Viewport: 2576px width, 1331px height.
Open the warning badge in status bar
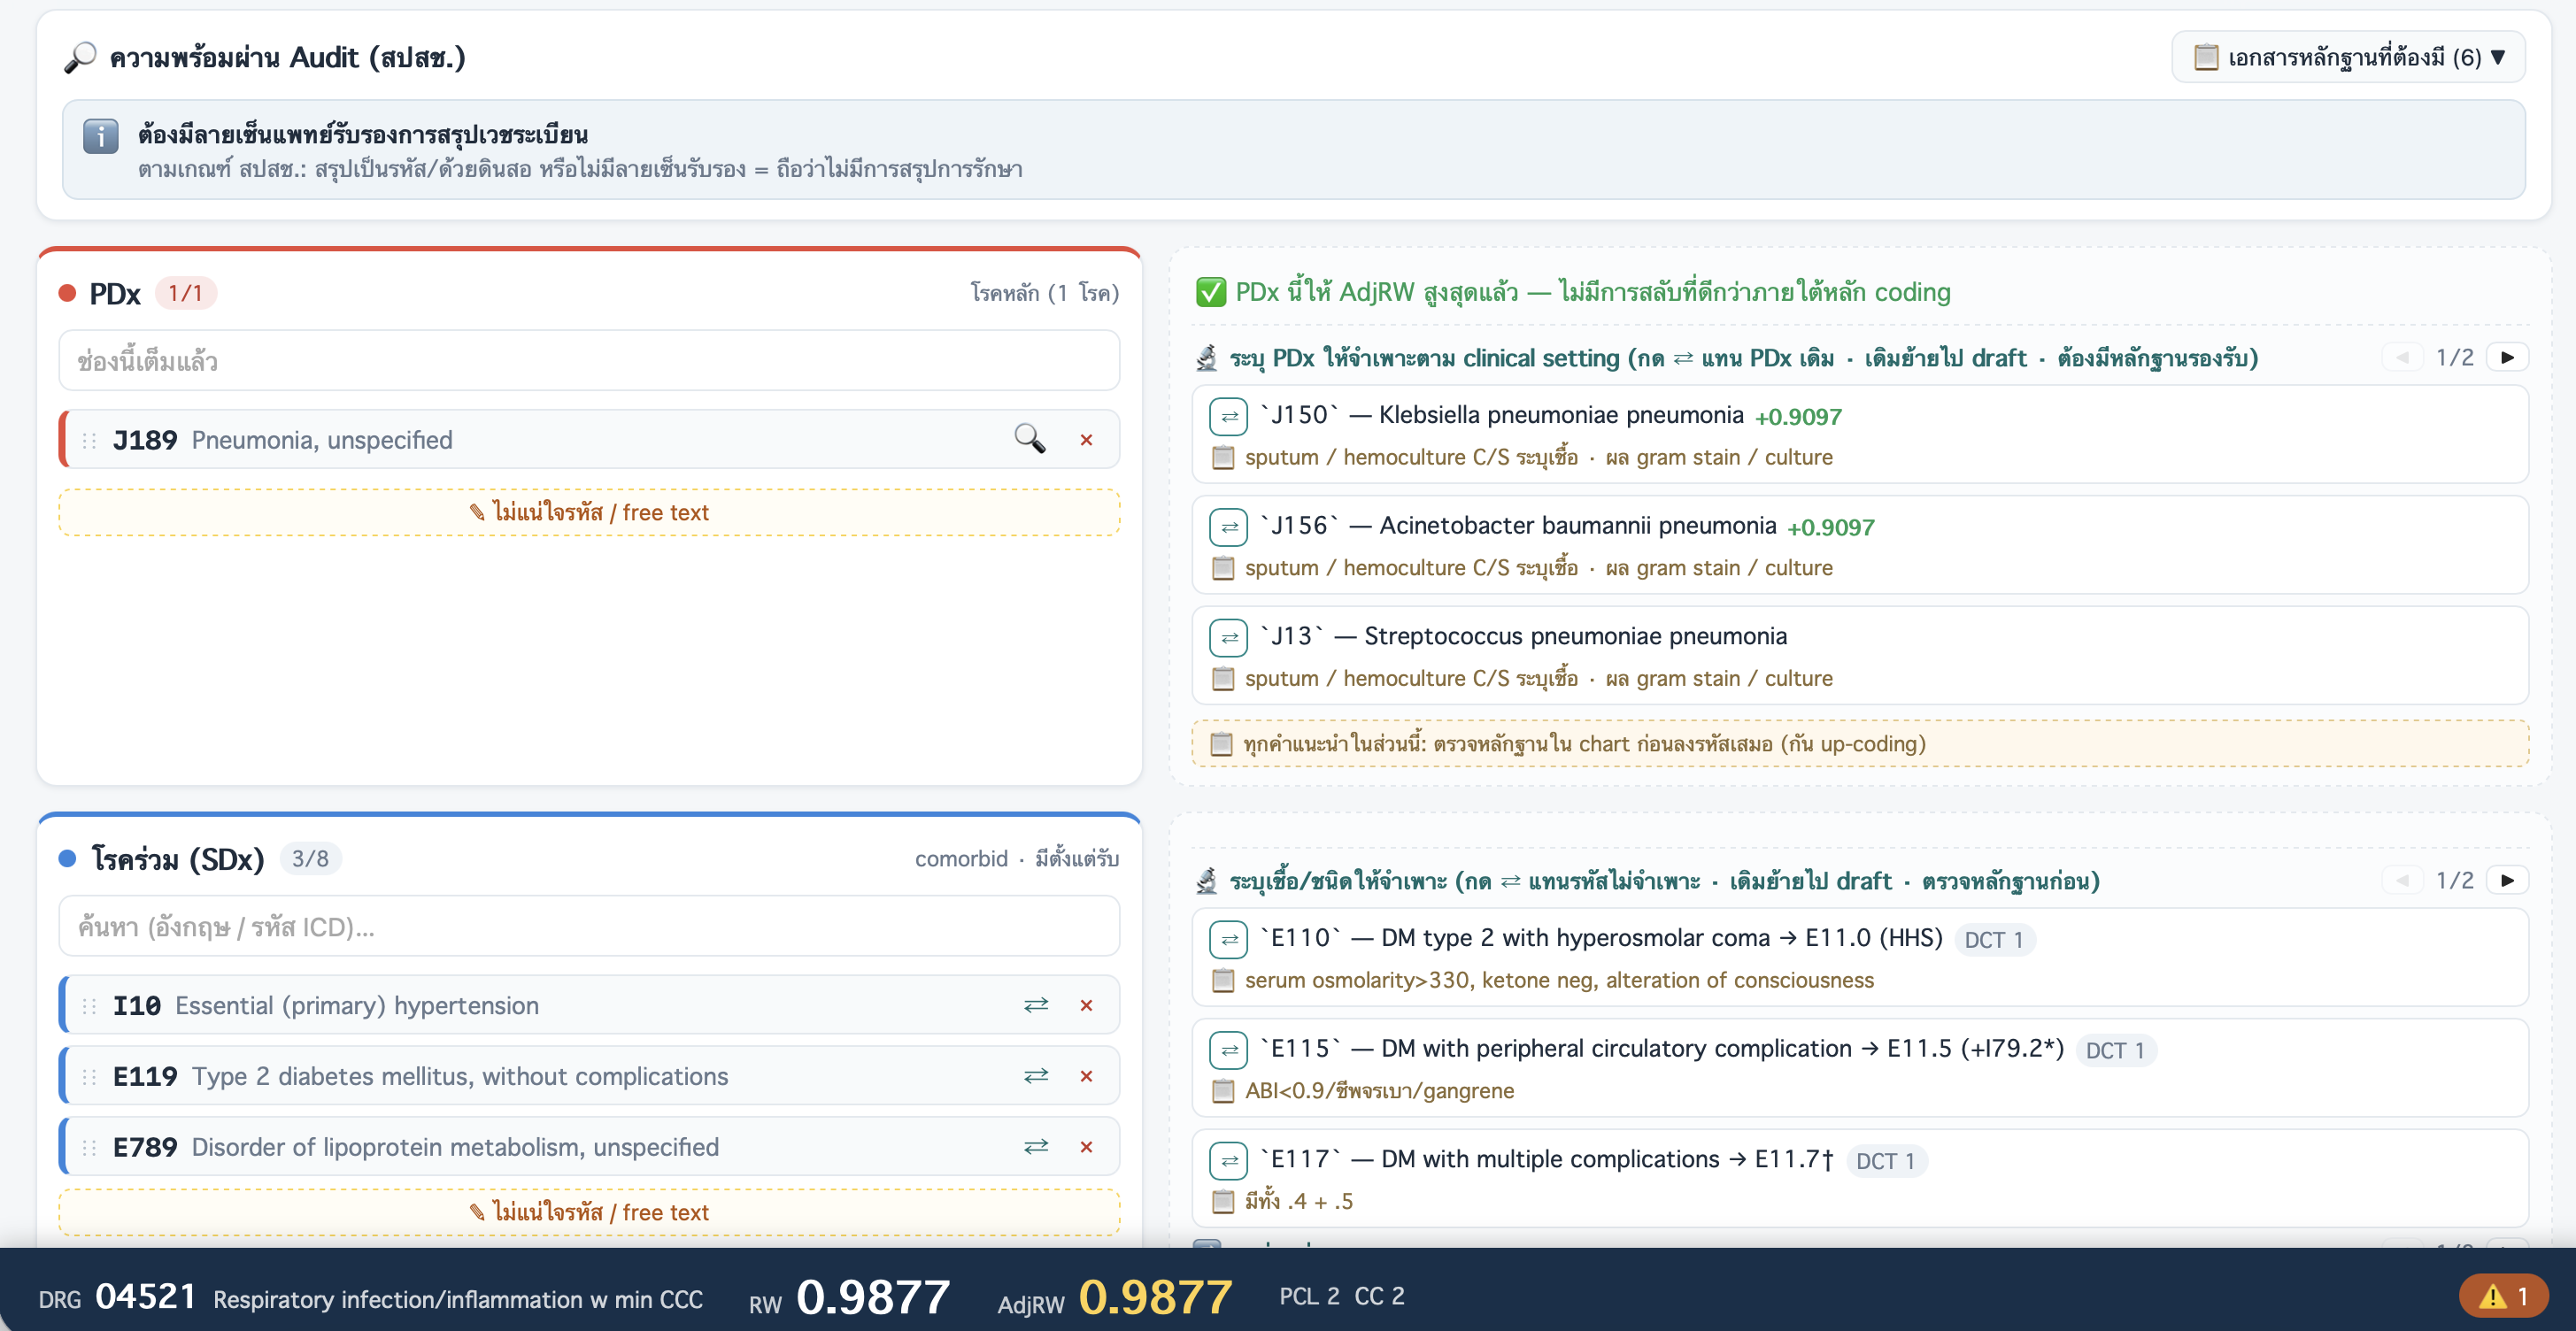coord(2503,1296)
